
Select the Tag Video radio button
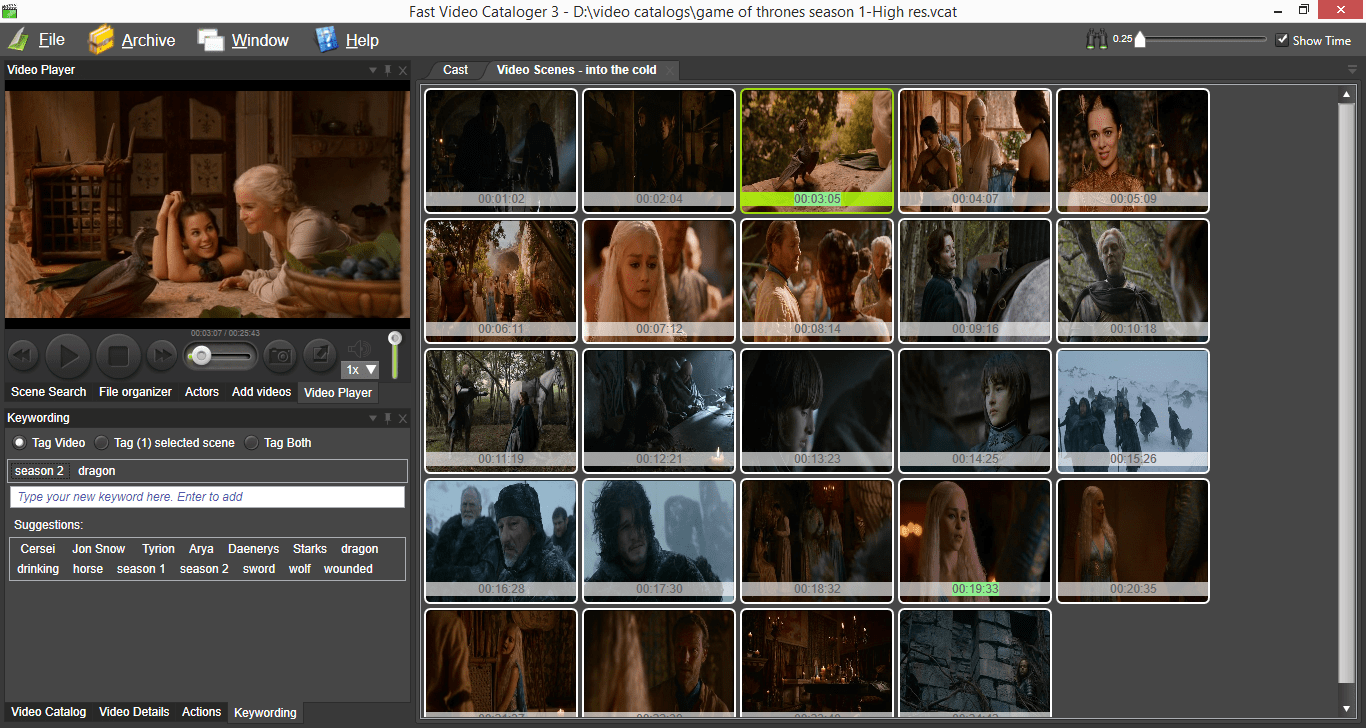(19, 443)
